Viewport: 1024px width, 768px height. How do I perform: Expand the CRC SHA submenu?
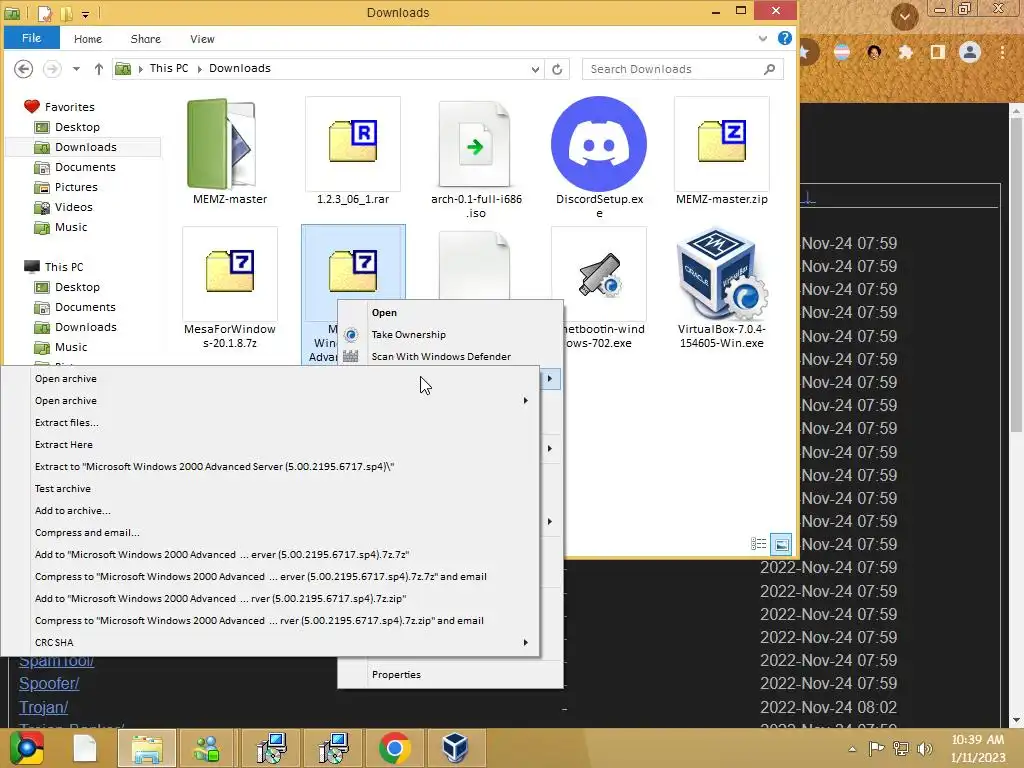pos(525,643)
